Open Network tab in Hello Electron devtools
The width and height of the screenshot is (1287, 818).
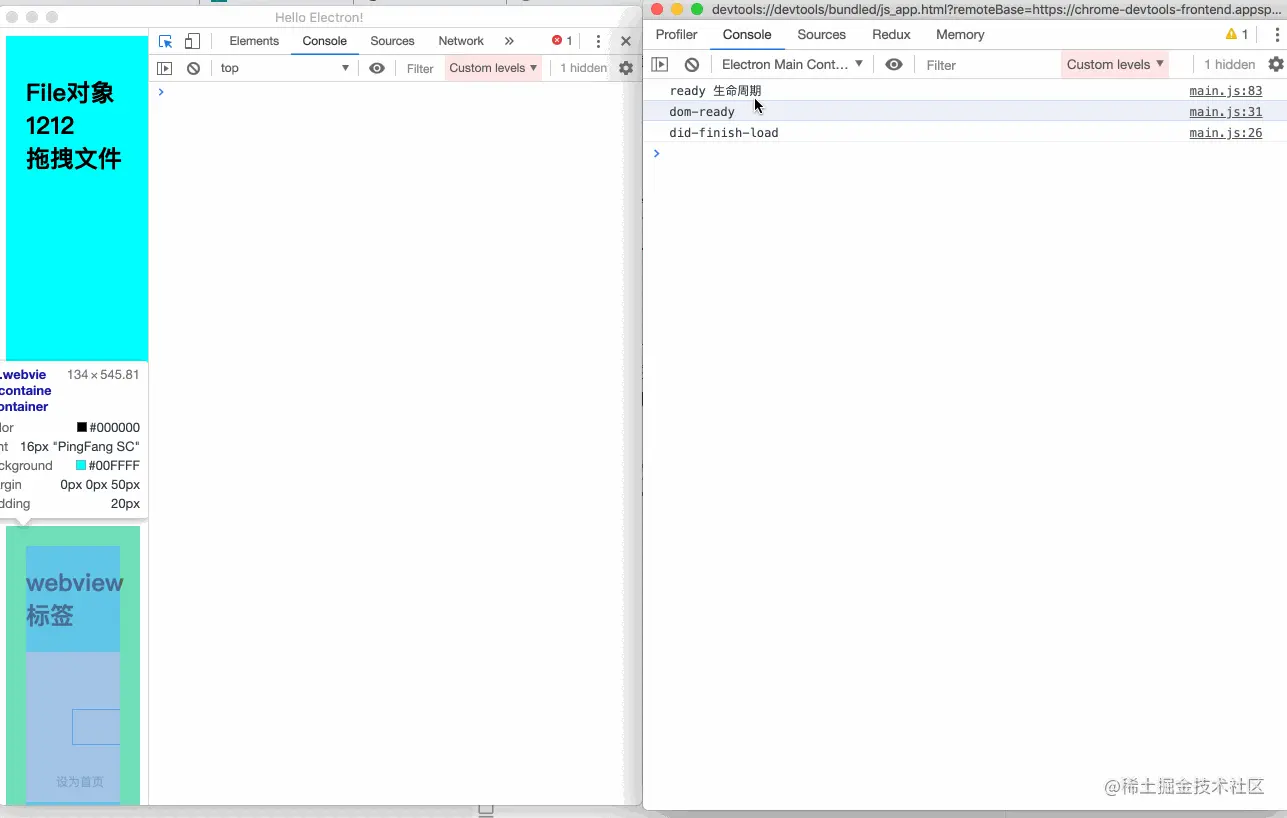(461, 41)
